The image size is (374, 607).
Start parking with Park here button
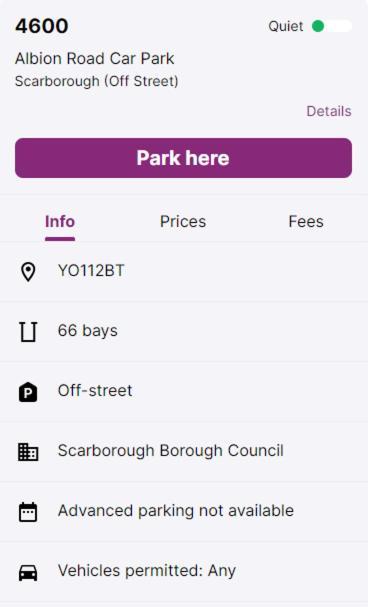(x=184, y=158)
